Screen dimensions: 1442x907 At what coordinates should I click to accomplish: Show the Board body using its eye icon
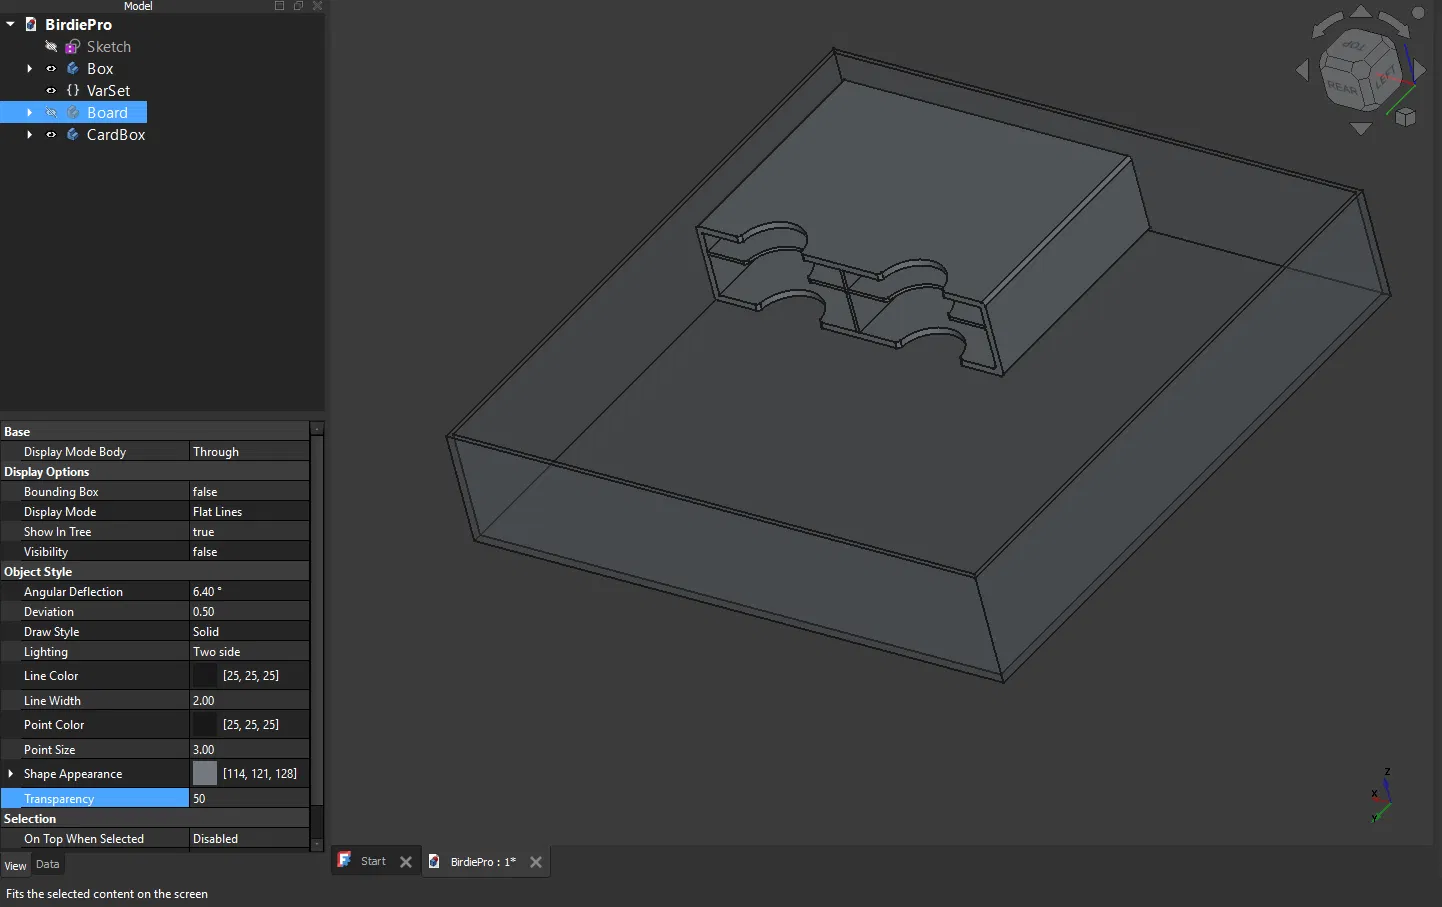51,113
